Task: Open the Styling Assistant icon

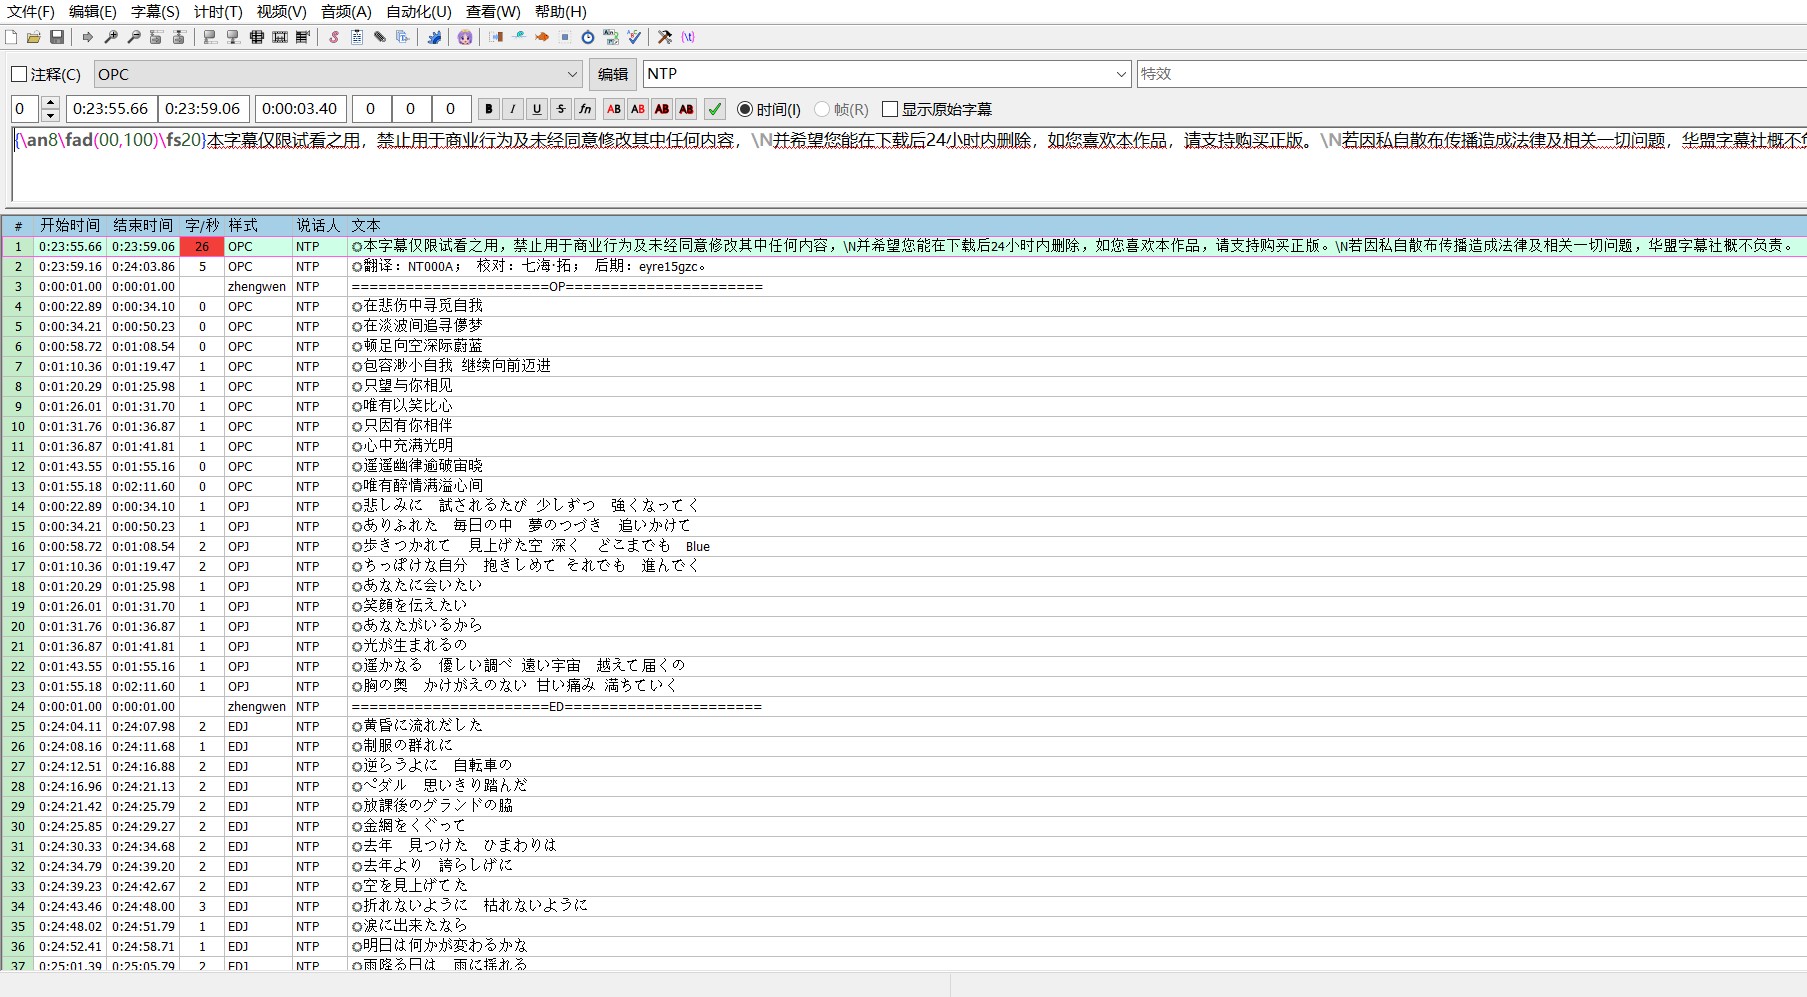Action: point(519,37)
